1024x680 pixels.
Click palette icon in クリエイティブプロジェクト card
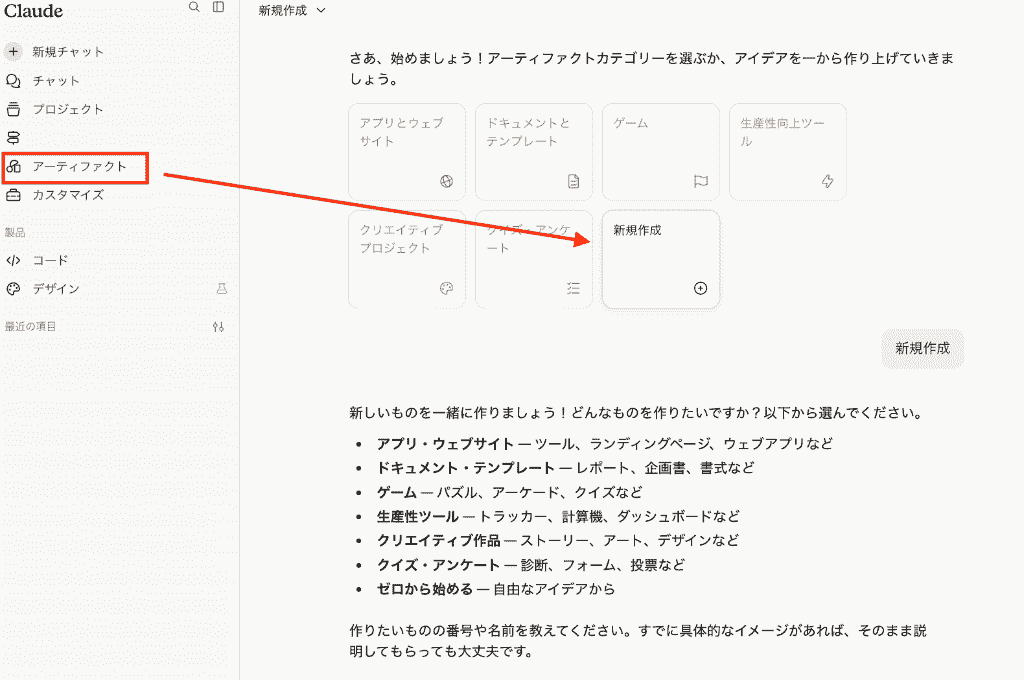point(447,289)
